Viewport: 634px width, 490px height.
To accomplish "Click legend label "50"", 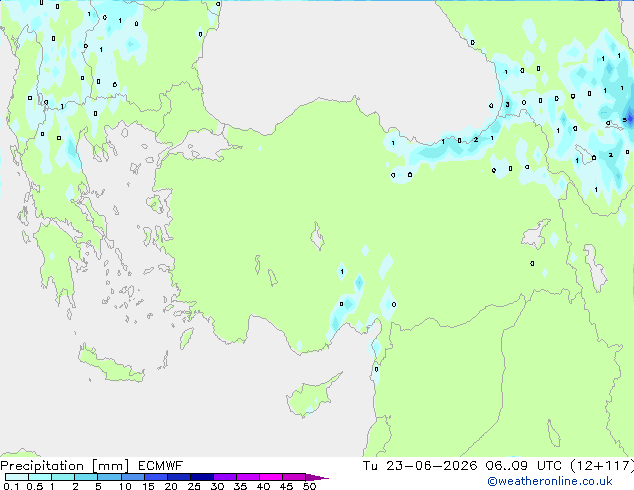I will [x=310, y=486].
